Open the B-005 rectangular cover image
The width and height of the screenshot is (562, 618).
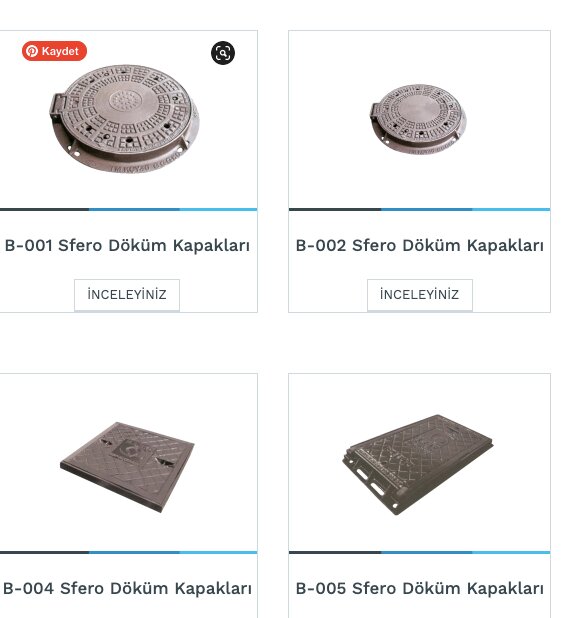click(418, 465)
